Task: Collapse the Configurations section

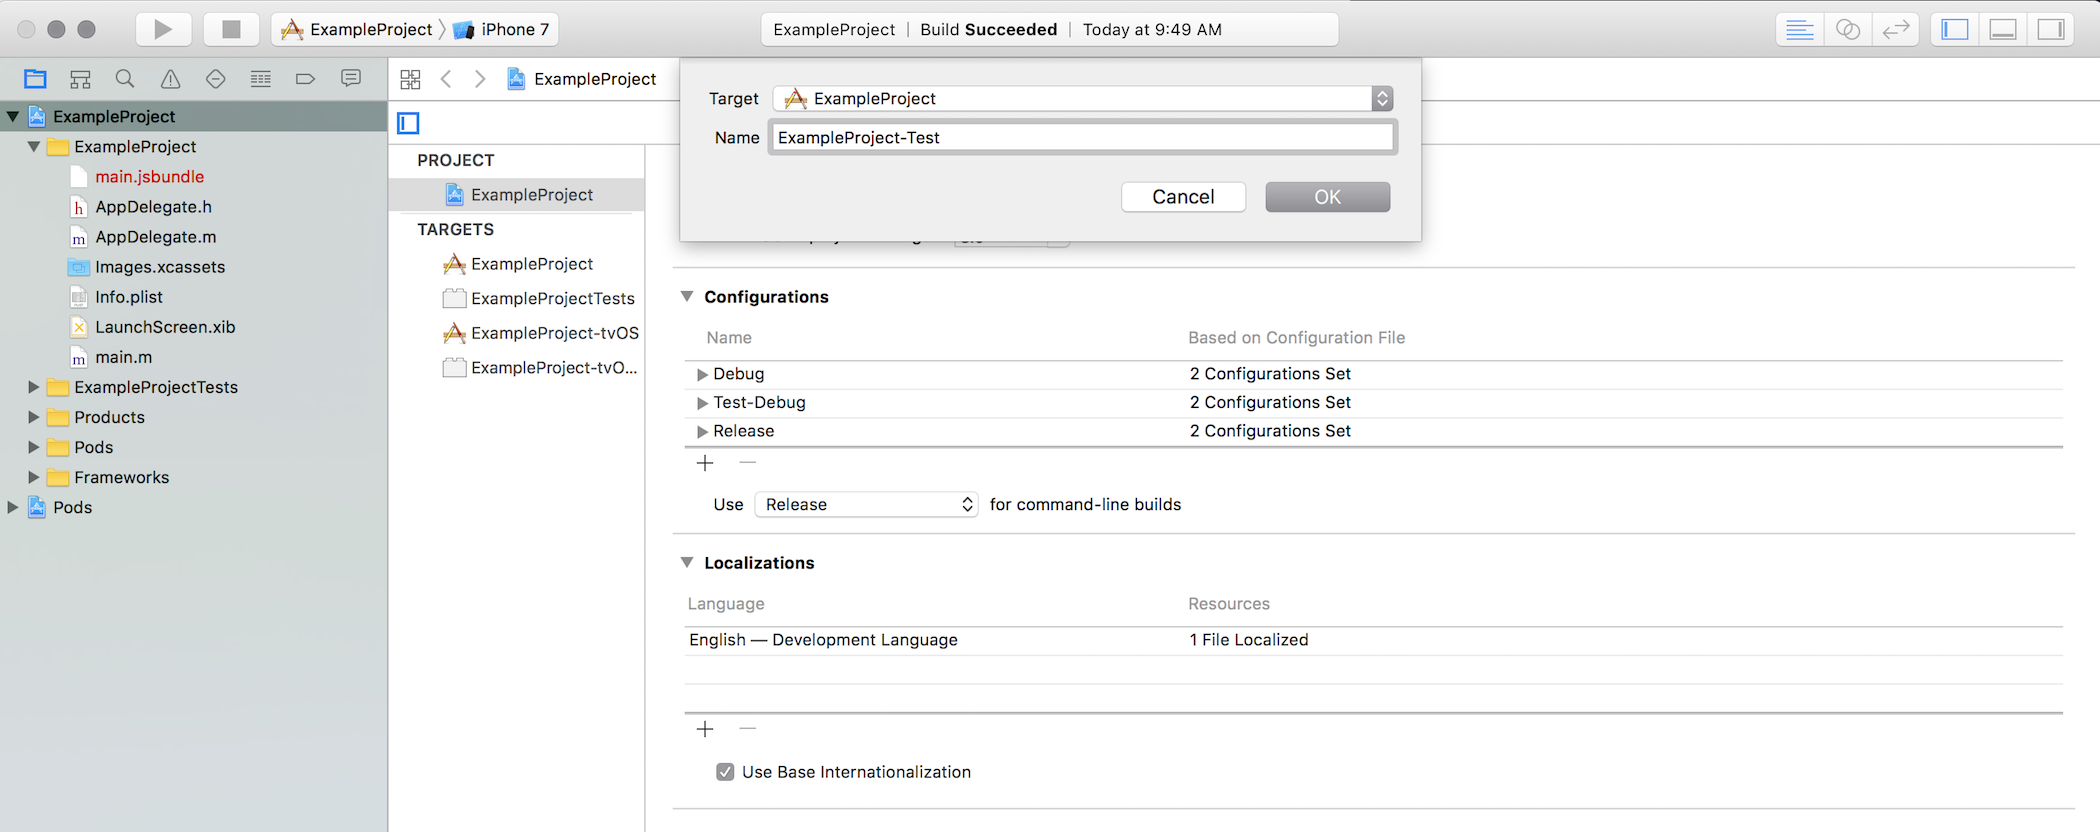Action: coord(687,296)
